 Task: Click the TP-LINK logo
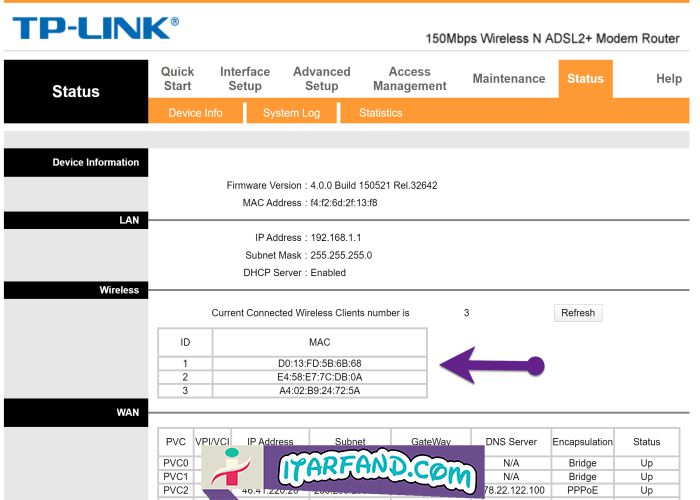[95, 28]
